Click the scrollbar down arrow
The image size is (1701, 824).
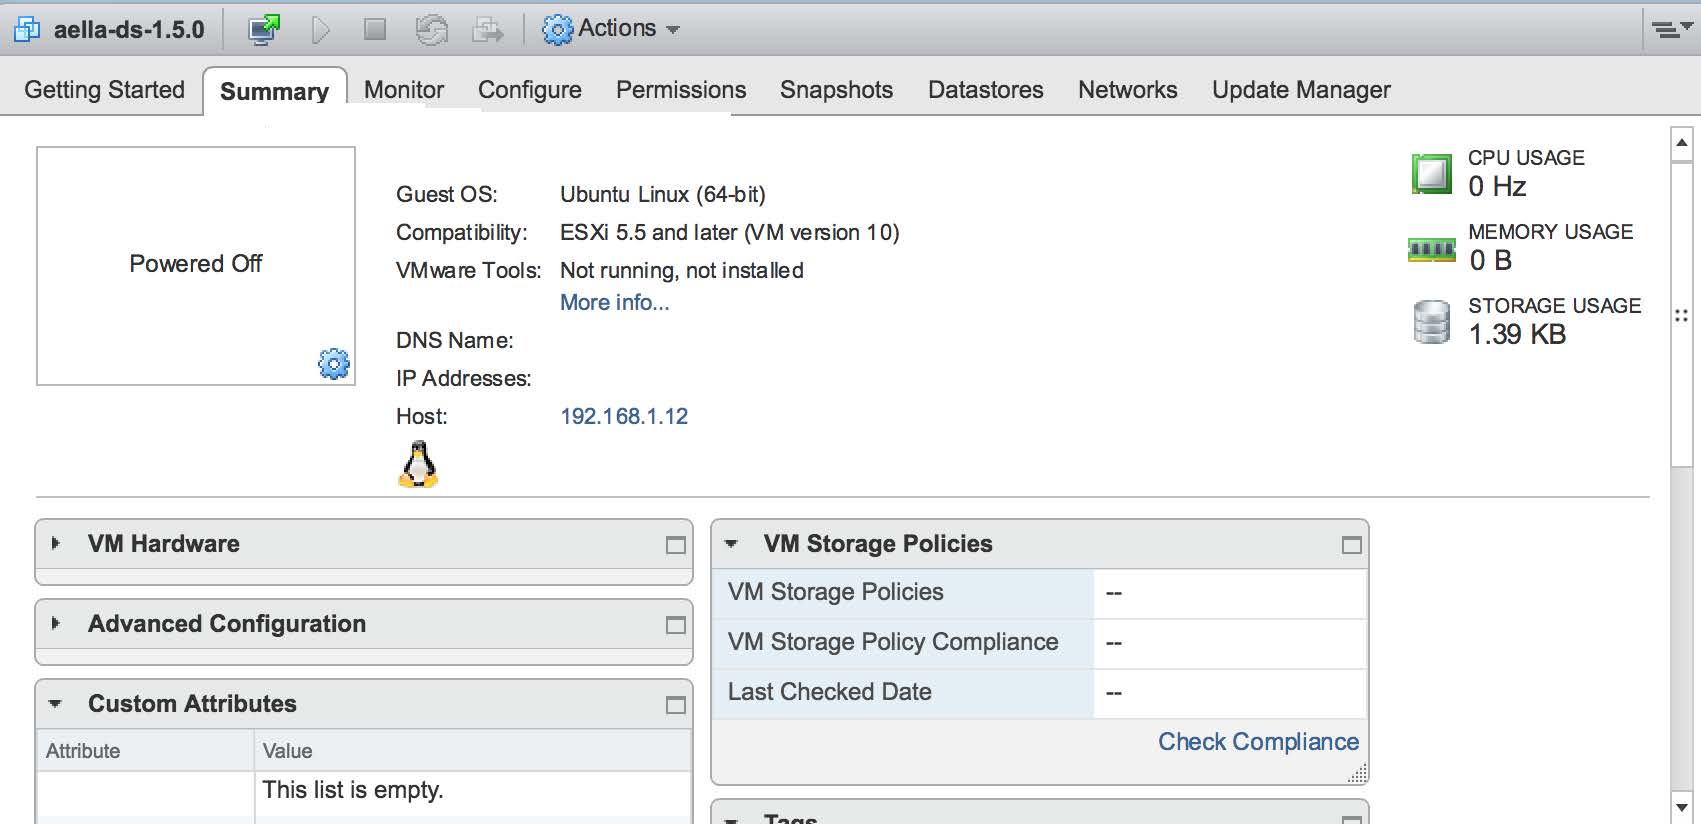pyautogui.click(x=1681, y=807)
